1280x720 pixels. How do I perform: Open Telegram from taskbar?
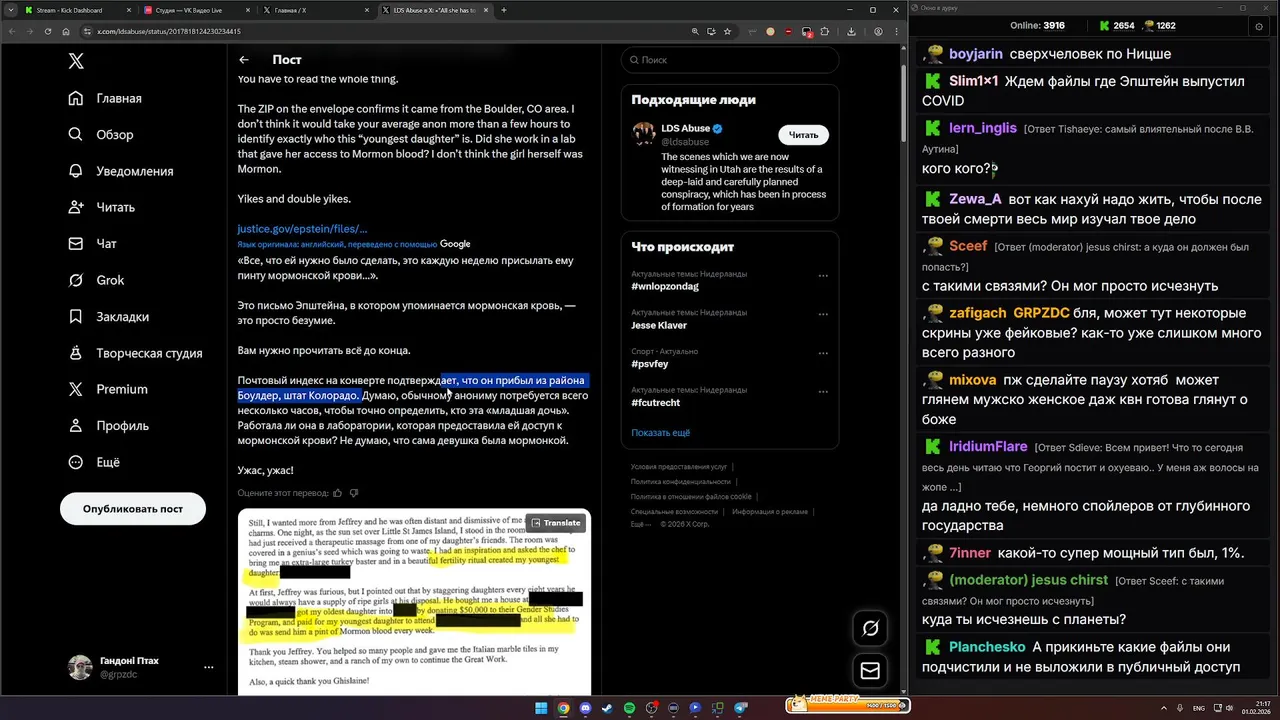click(x=740, y=708)
